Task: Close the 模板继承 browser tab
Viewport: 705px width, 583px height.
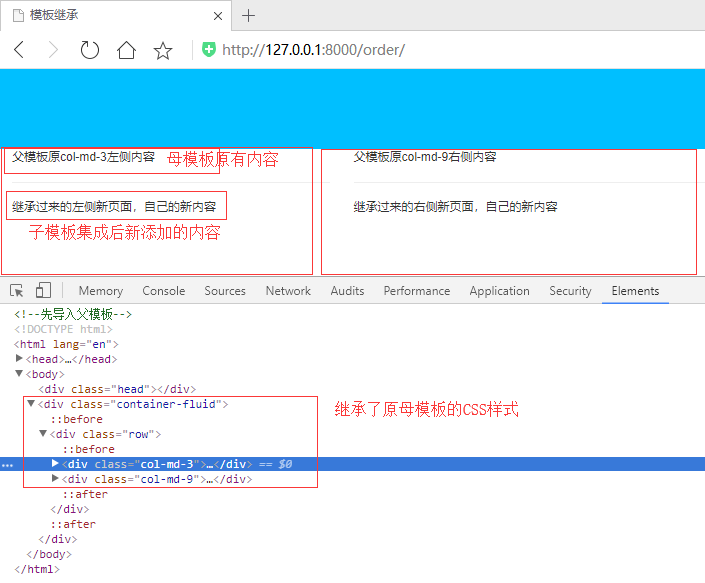Action: (x=218, y=16)
